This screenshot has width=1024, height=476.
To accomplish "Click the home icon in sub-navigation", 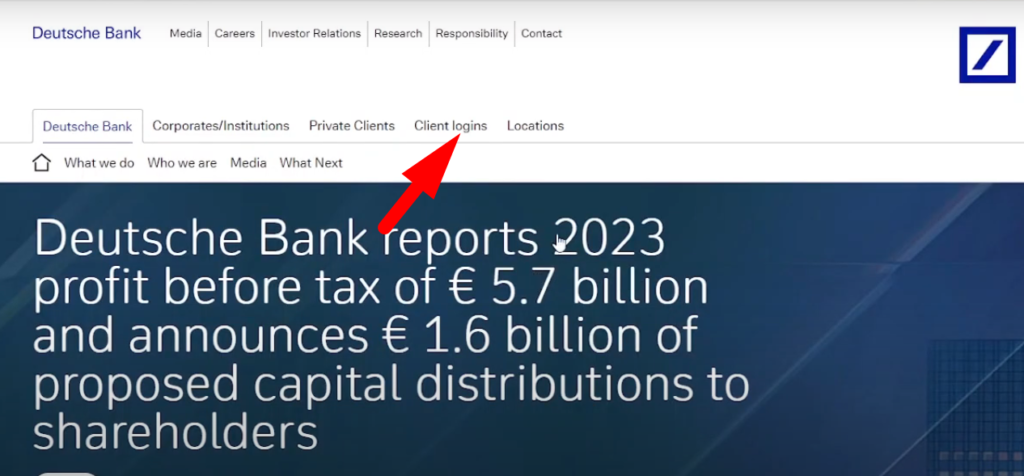I will tap(42, 163).
